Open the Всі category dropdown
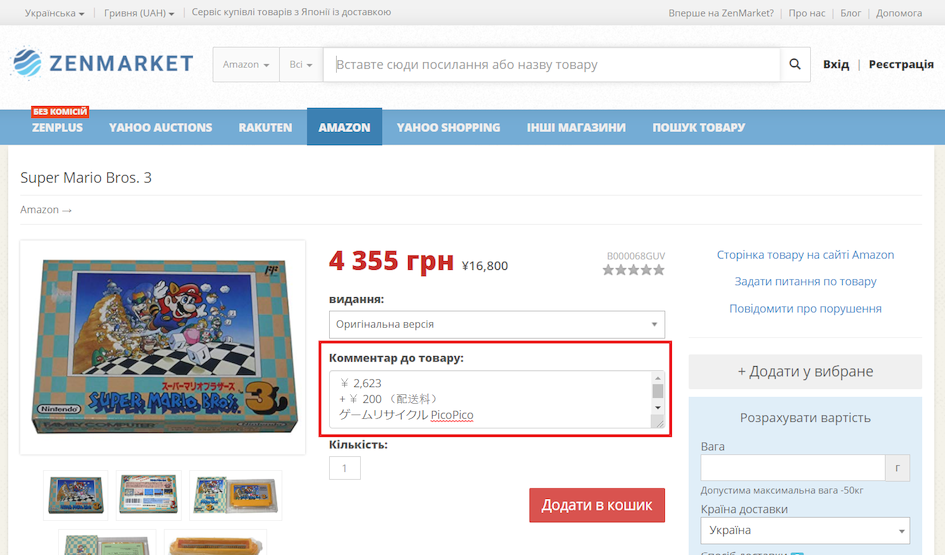The height and width of the screenshot is (555, 945). pos(301,64)
